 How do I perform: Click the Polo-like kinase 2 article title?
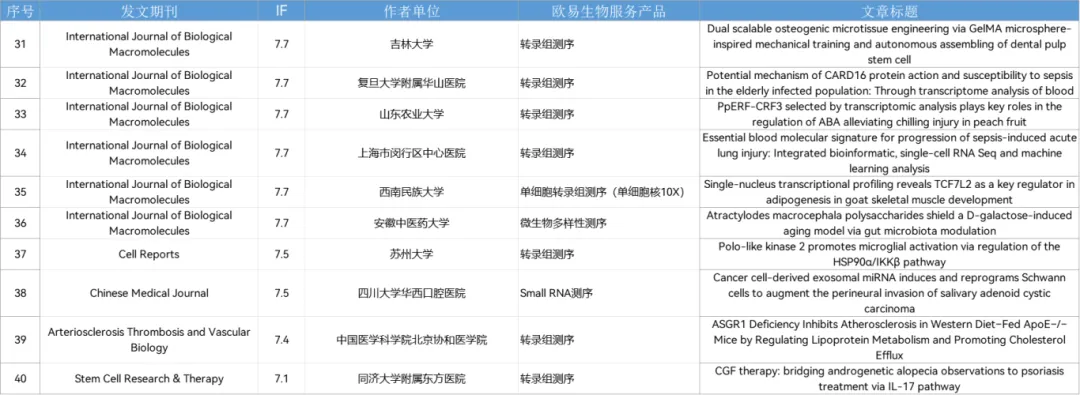point(890,254)
